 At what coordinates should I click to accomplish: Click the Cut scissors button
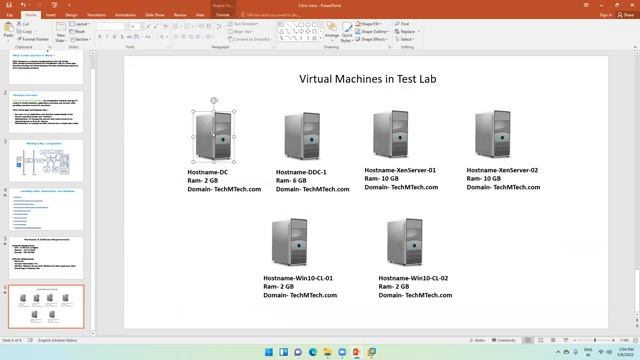23,24
